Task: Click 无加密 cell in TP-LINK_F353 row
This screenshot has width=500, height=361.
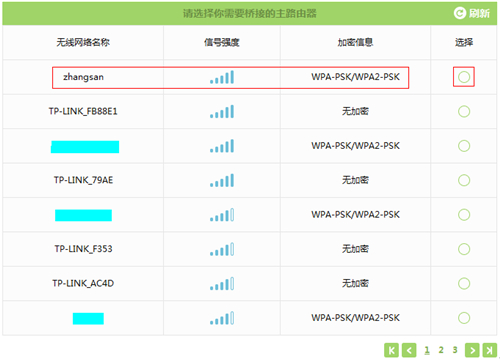Action: click(x=355, y=249)
